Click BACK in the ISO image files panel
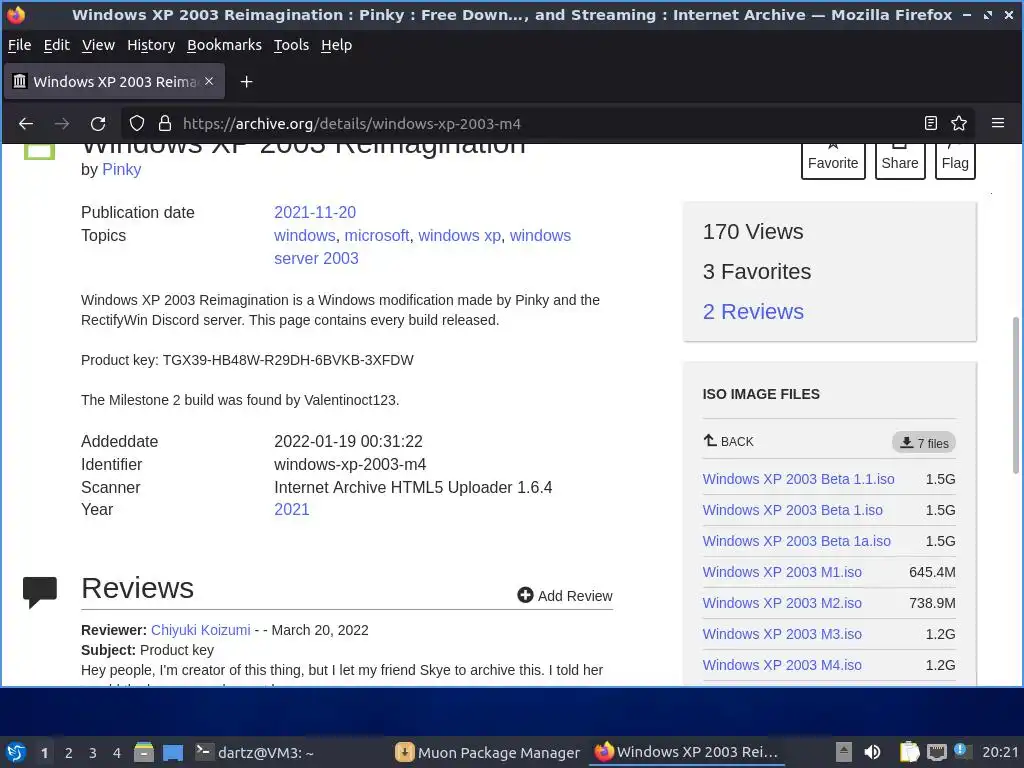Image resolution: width=1024 pixels, height=768 pixels. pyautogui.click(x=728, y=441)
